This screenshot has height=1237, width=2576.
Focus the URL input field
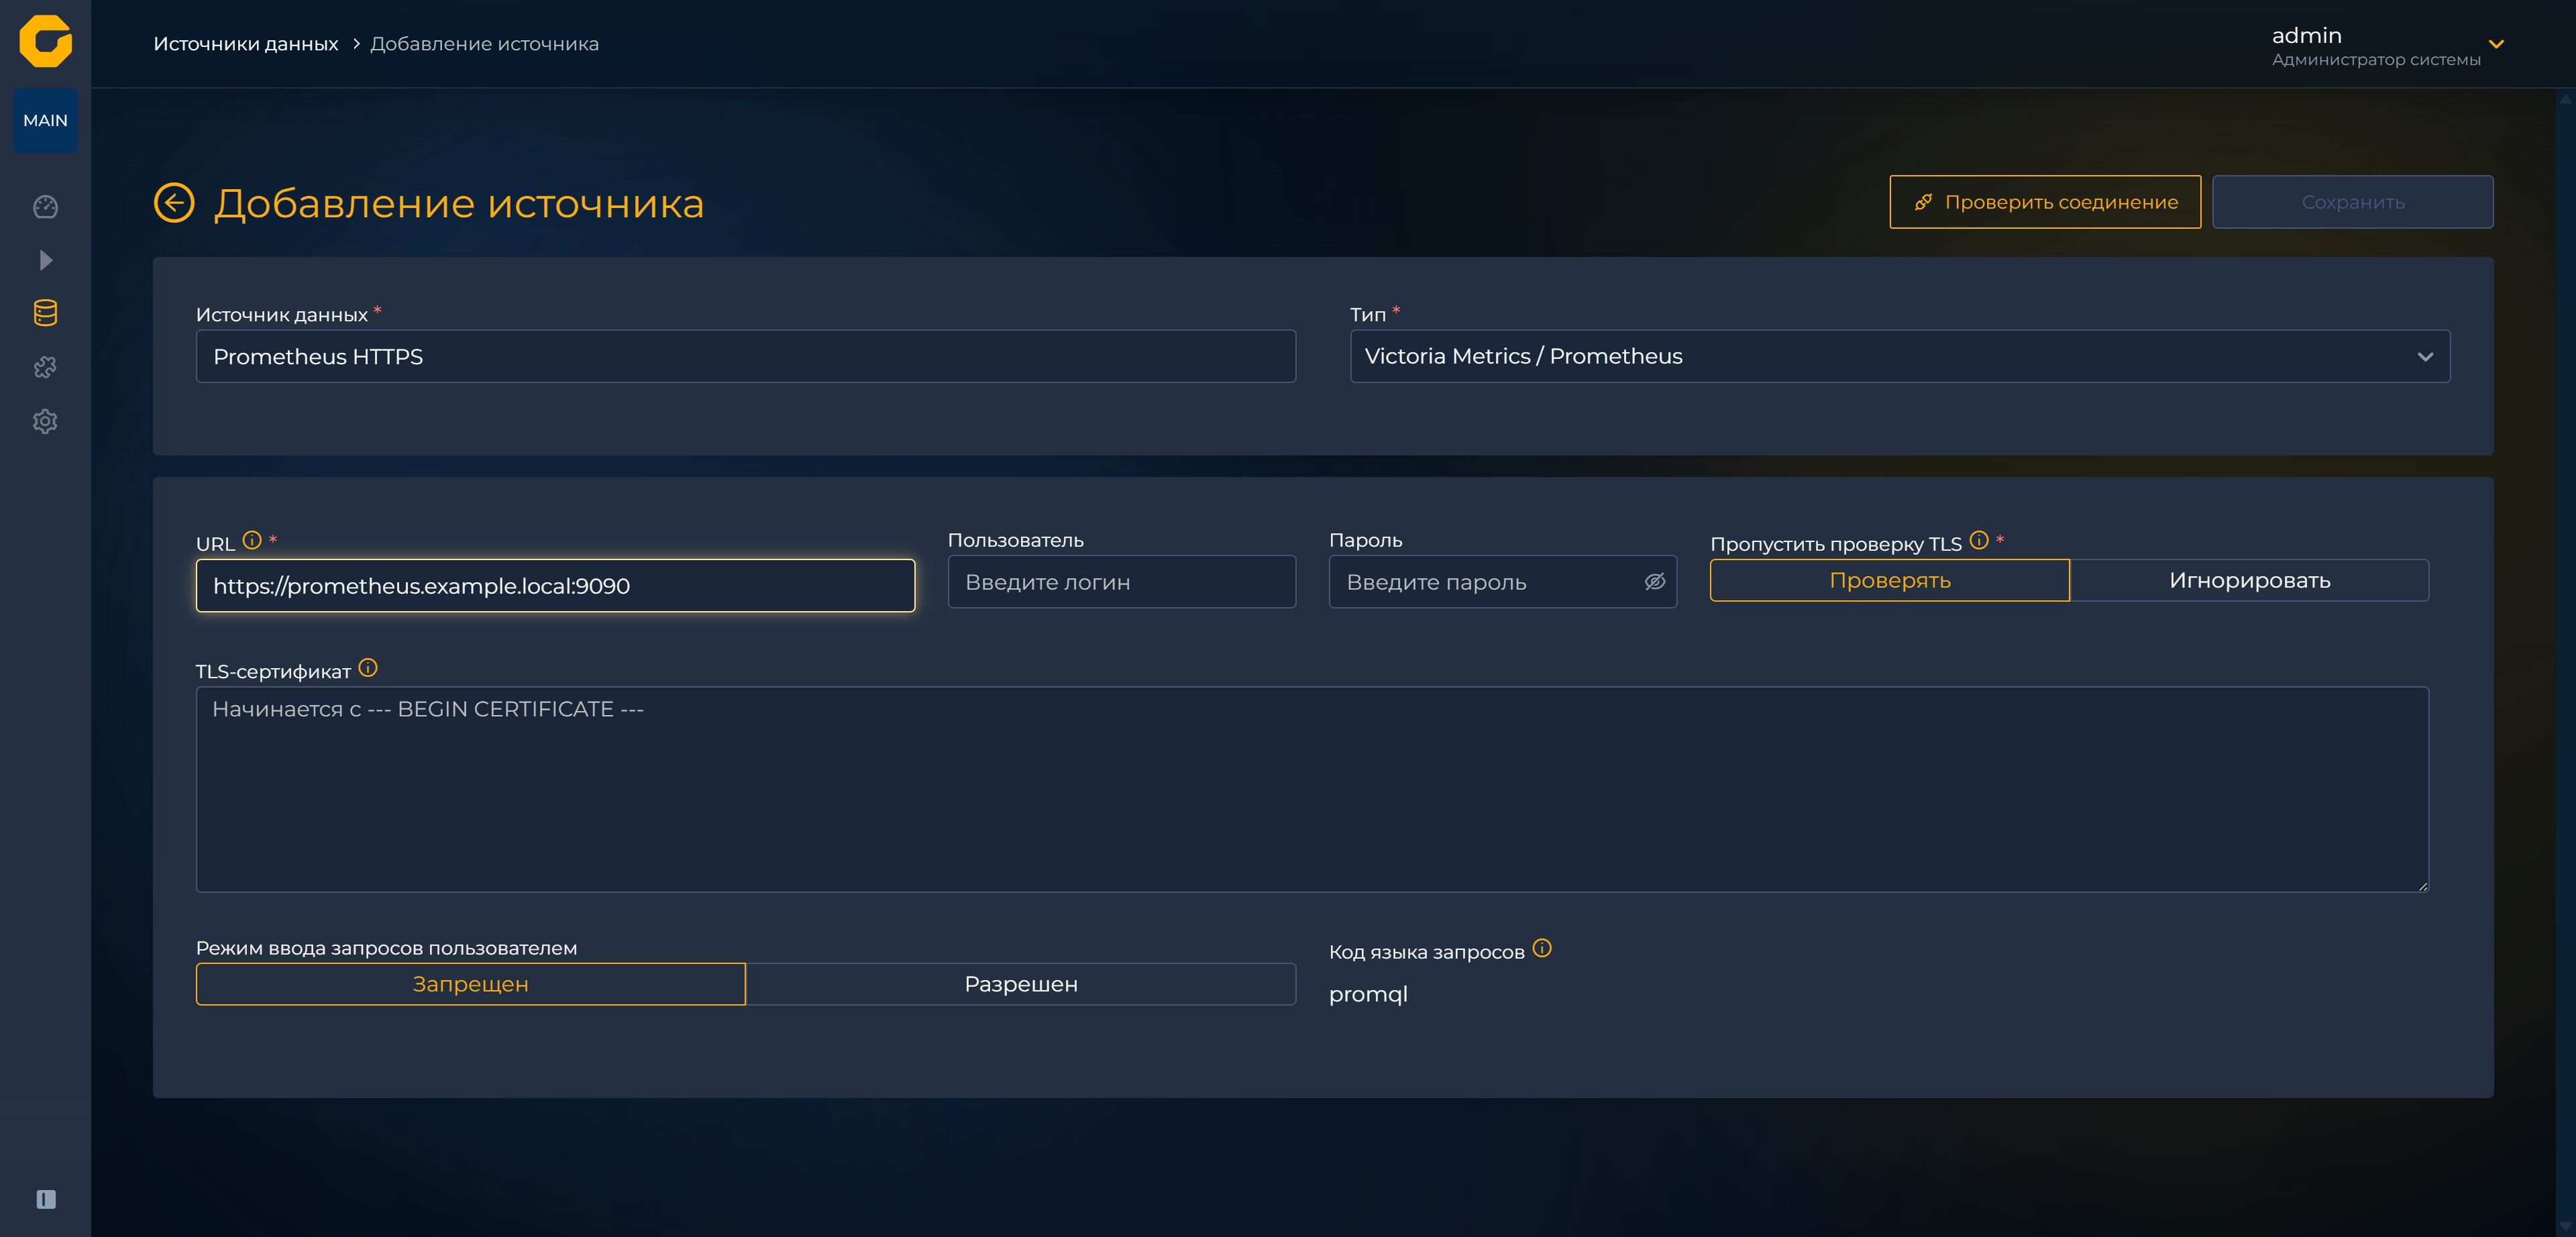tap(555, 585)
